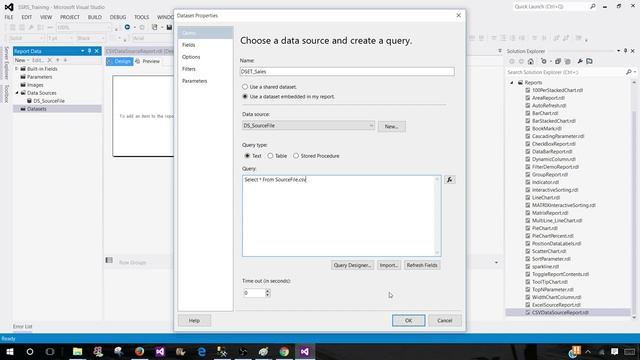The width and height of the screenshot is (640, 360).
Task: Click the Row Groups pane icon
Action: click(x=109, y=260)
